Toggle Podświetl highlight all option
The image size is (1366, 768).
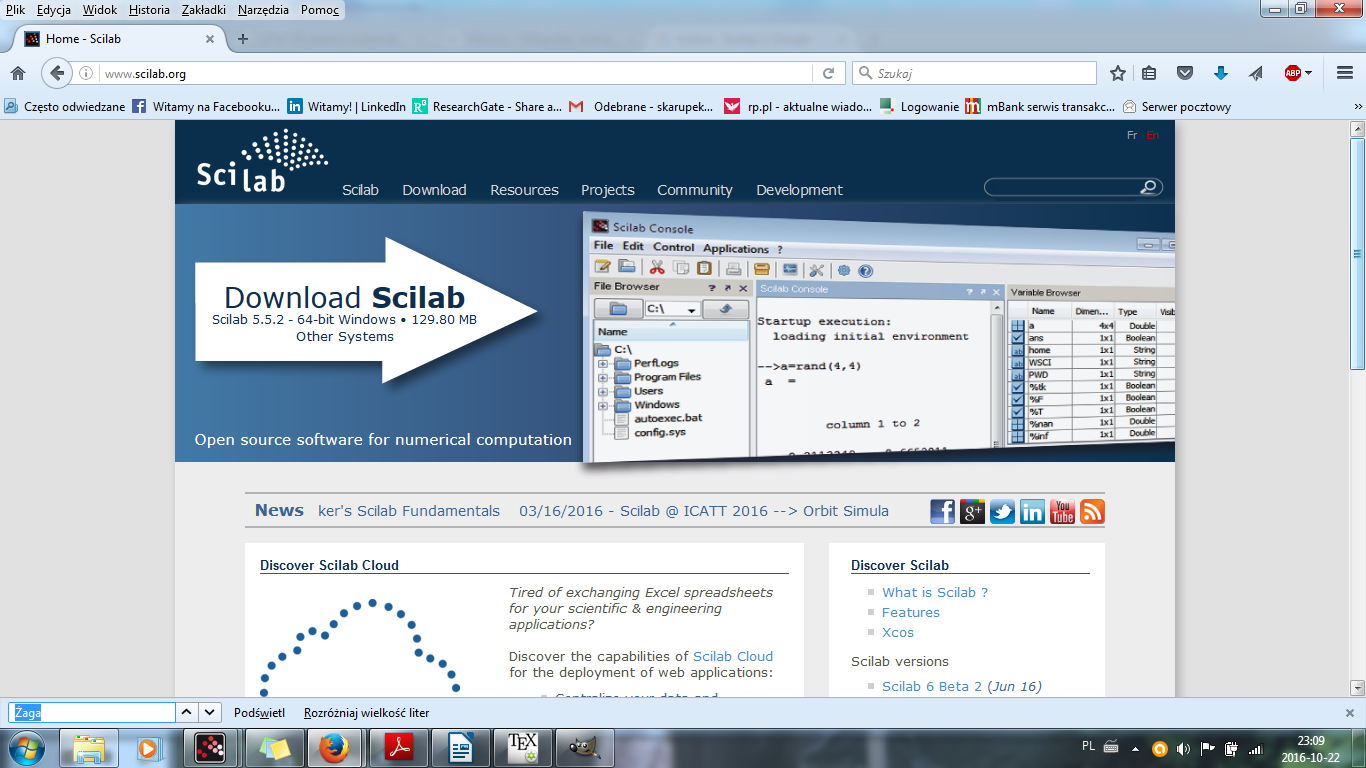(259, 713)
